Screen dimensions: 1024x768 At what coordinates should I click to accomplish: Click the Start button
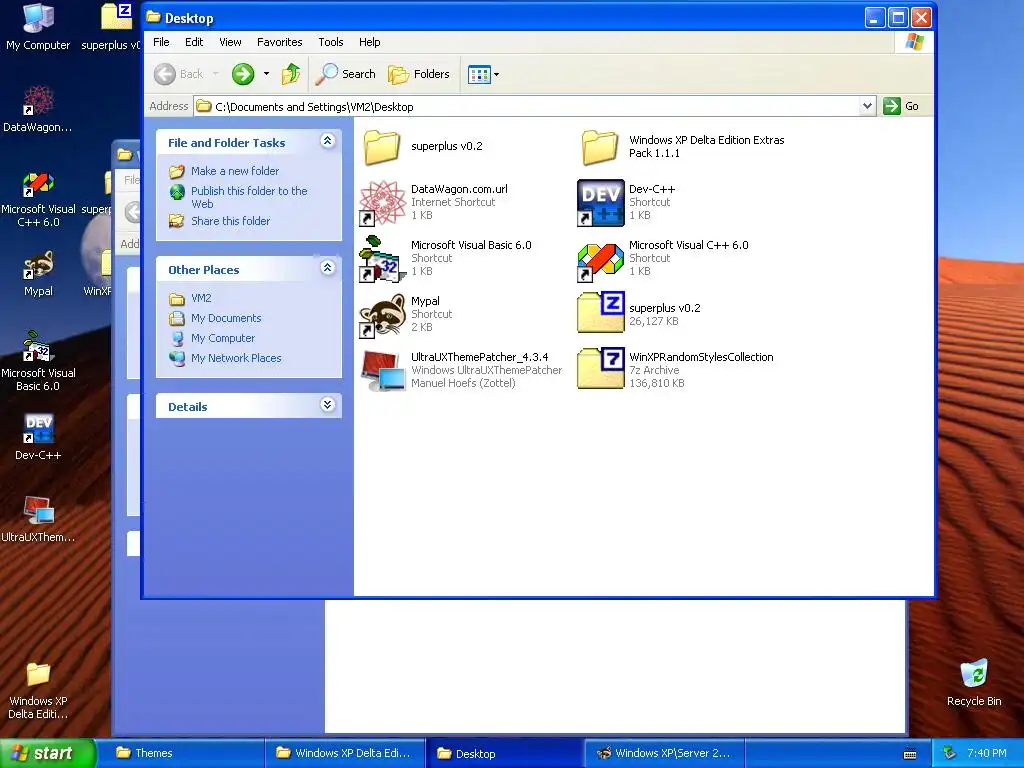[x=47, y=753]
